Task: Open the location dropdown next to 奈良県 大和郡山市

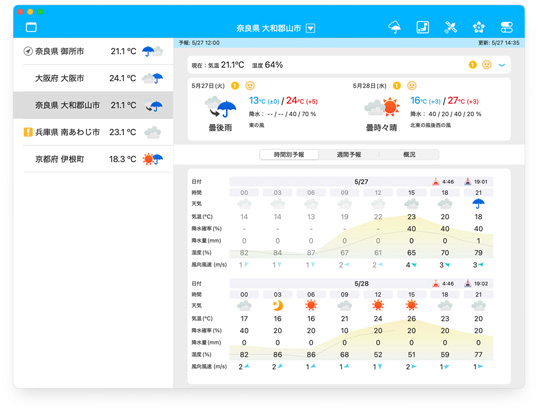Action: pos(311,28)
